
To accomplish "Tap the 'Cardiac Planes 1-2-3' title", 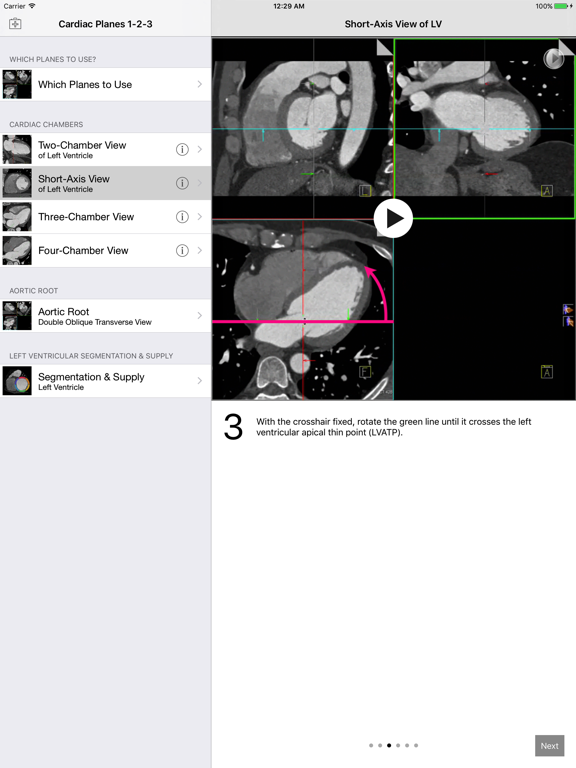I will (105, 24).
